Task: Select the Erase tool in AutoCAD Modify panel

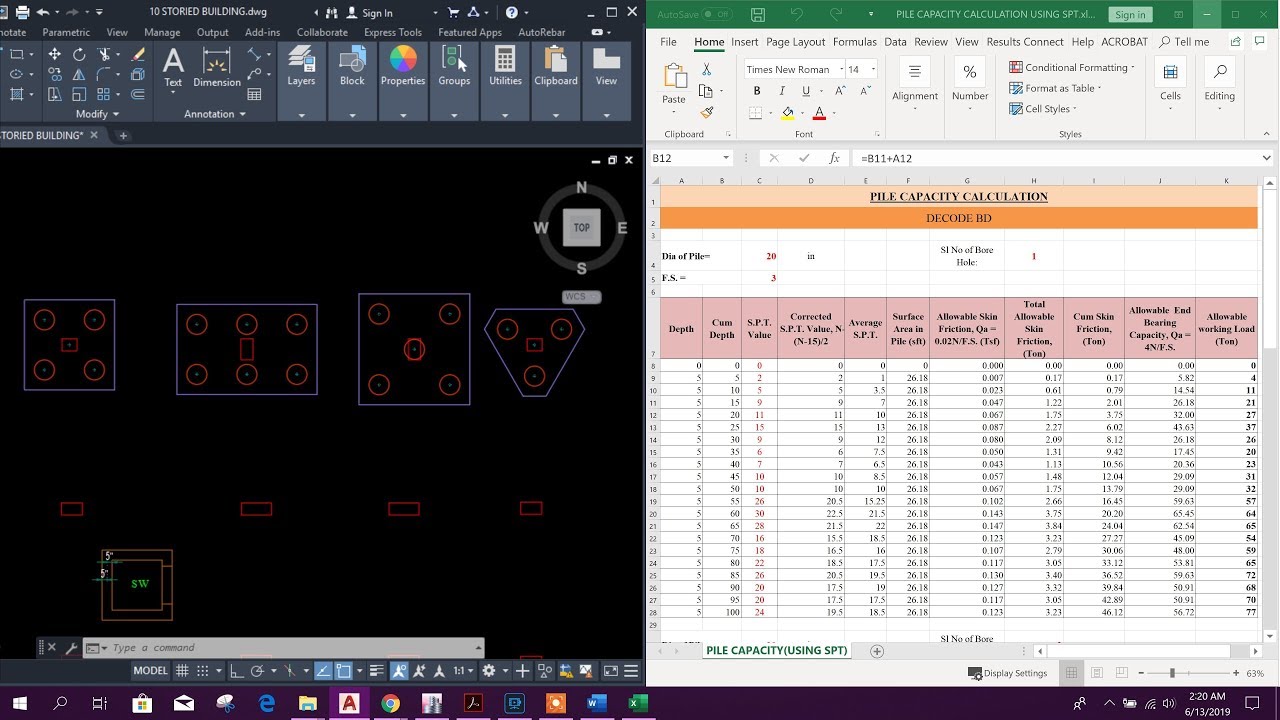Action: [x=138, y=54]
